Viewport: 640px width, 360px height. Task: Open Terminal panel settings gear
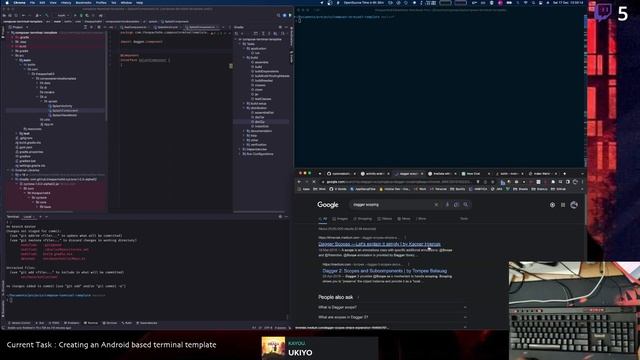point(280,217)
